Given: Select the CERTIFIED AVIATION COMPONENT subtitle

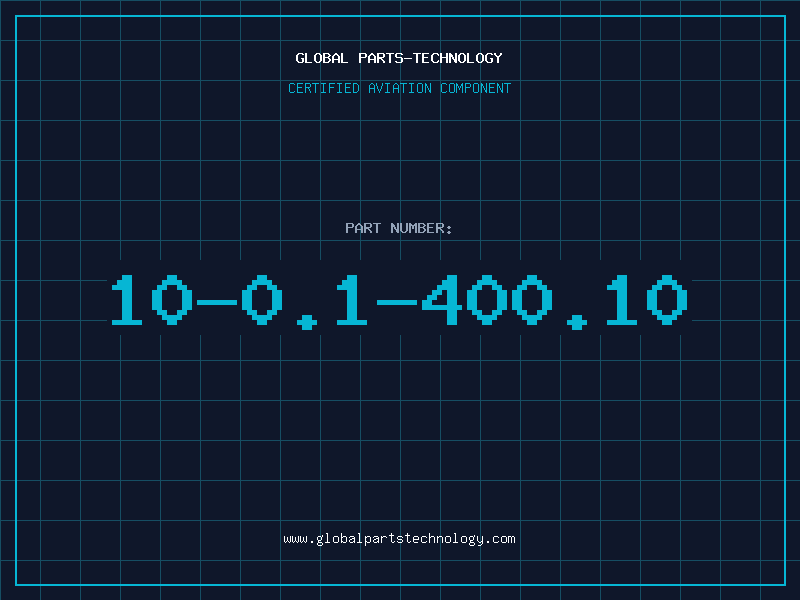Looking at the screenshot, I should click(x=399, y=88).
